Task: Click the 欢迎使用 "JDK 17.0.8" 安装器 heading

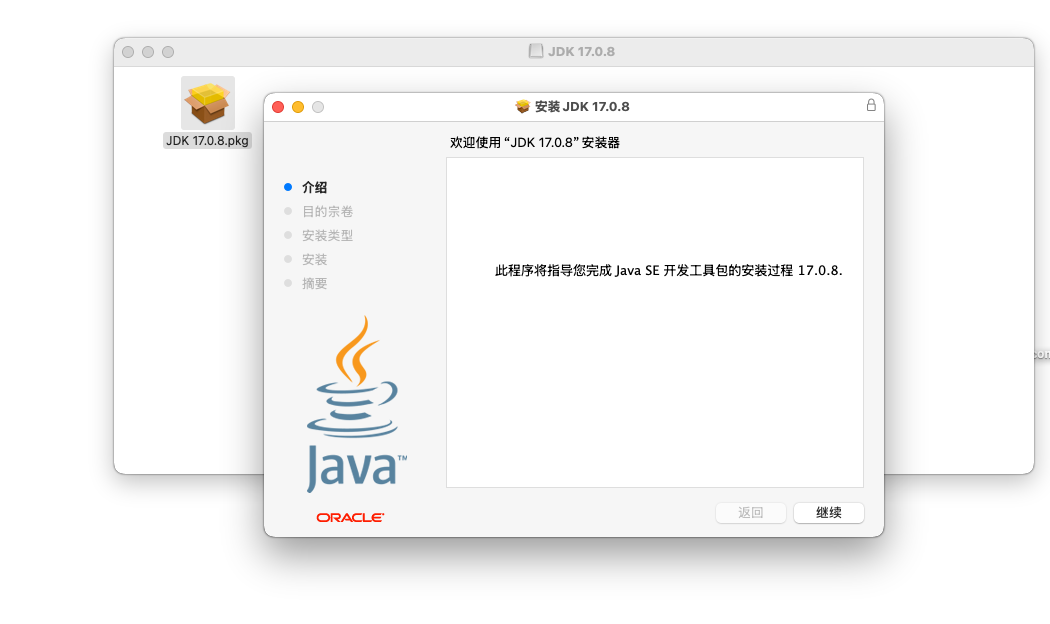Action: (x=534, y=143)
